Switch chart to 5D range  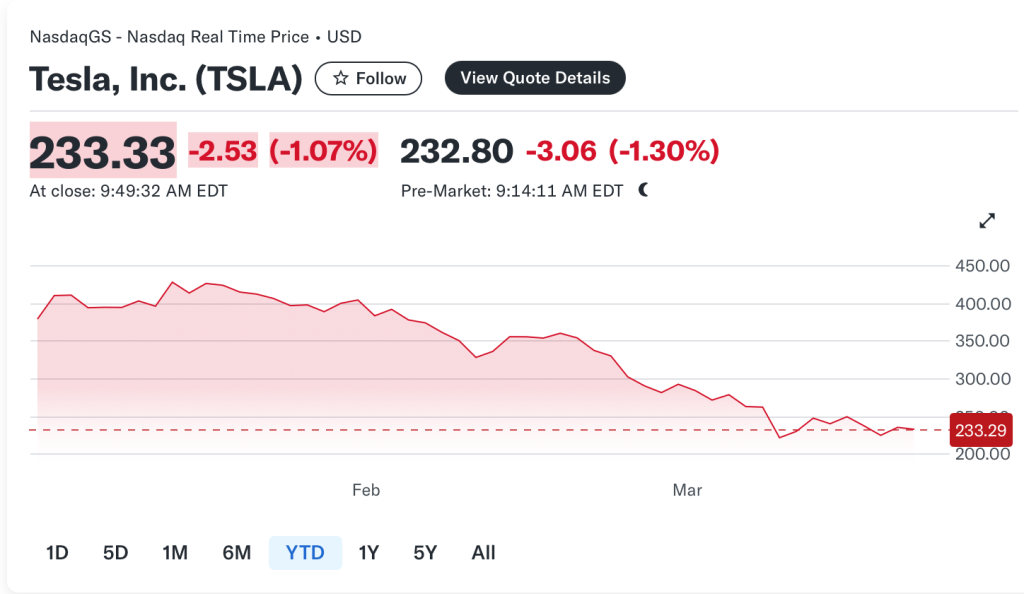(116, 552)
